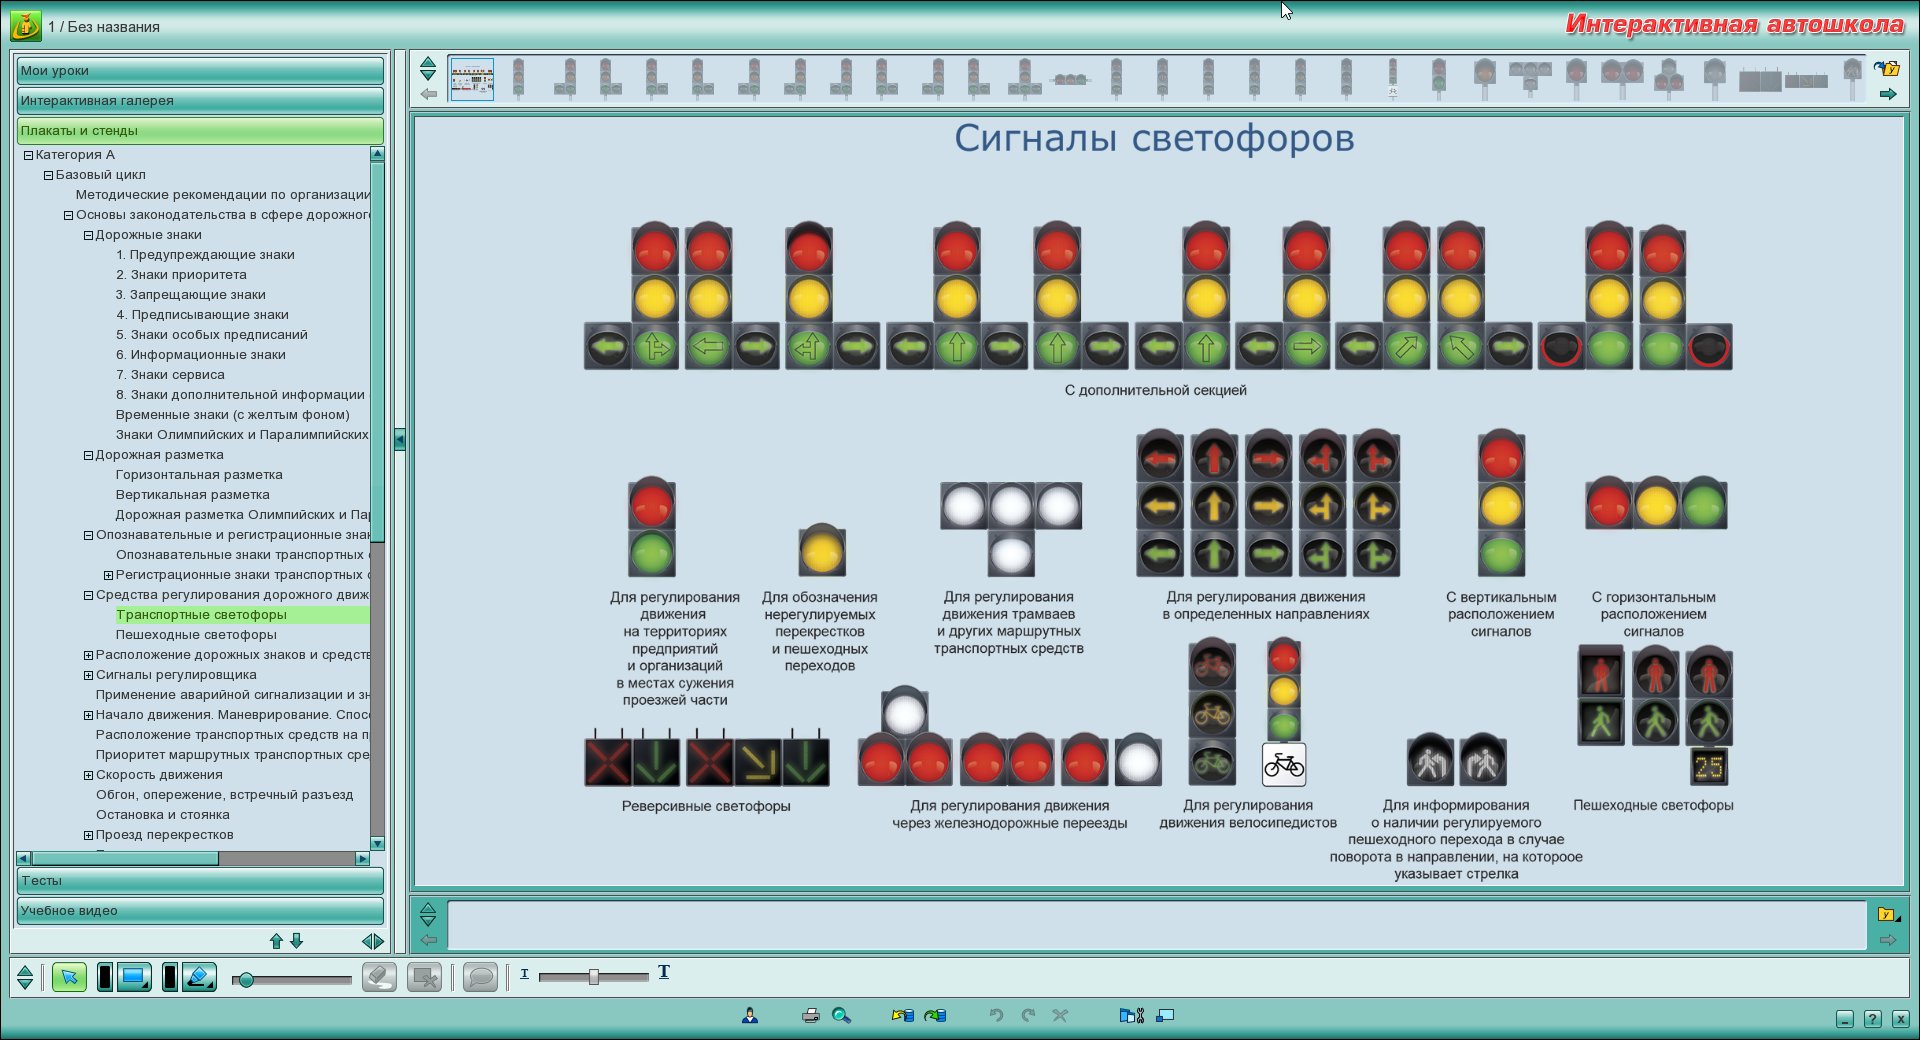Toggle the thumbnail strip collapse arrows
Viewport: 1920px width, 1040px height.
pos(428,68)
